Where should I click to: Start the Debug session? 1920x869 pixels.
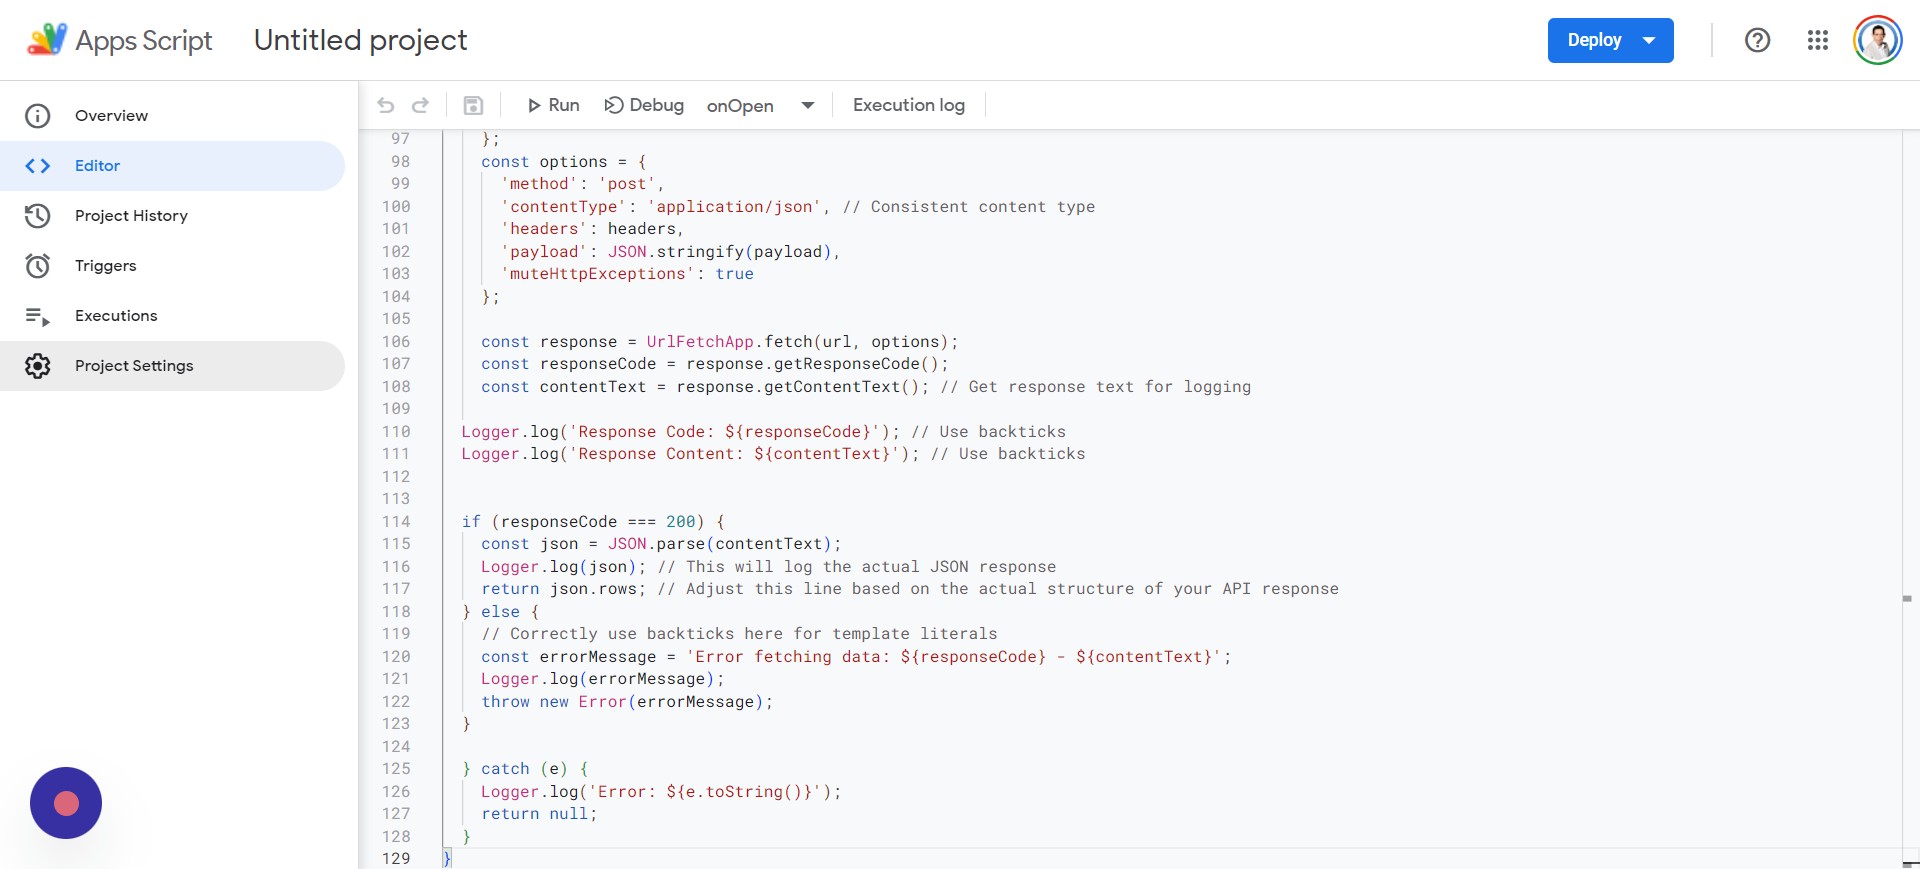click(x=644, y=105)
